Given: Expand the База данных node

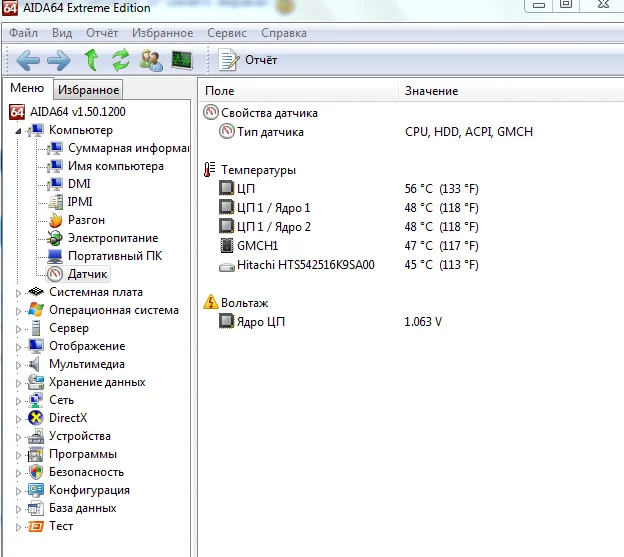Looking at the screenshot, I should pyautogui.click(x=18, y=509).
